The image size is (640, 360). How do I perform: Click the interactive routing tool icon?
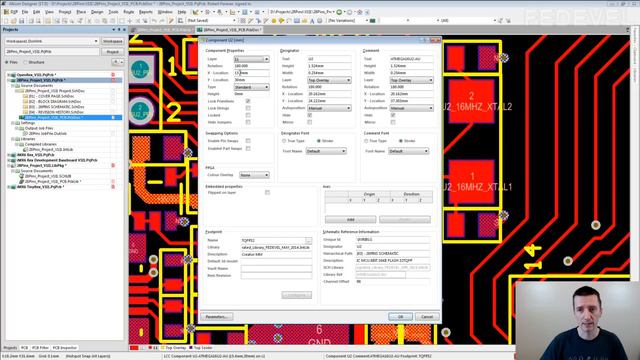pyautogui.click(x=250, y=20)
